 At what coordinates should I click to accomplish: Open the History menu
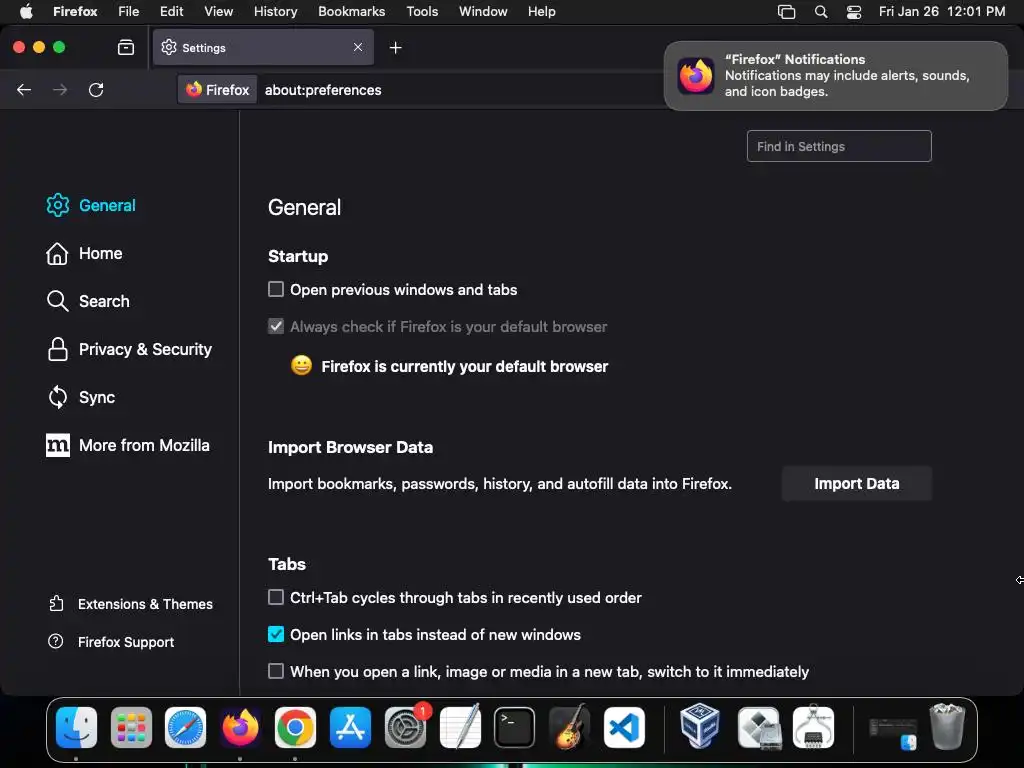(276, 12)
